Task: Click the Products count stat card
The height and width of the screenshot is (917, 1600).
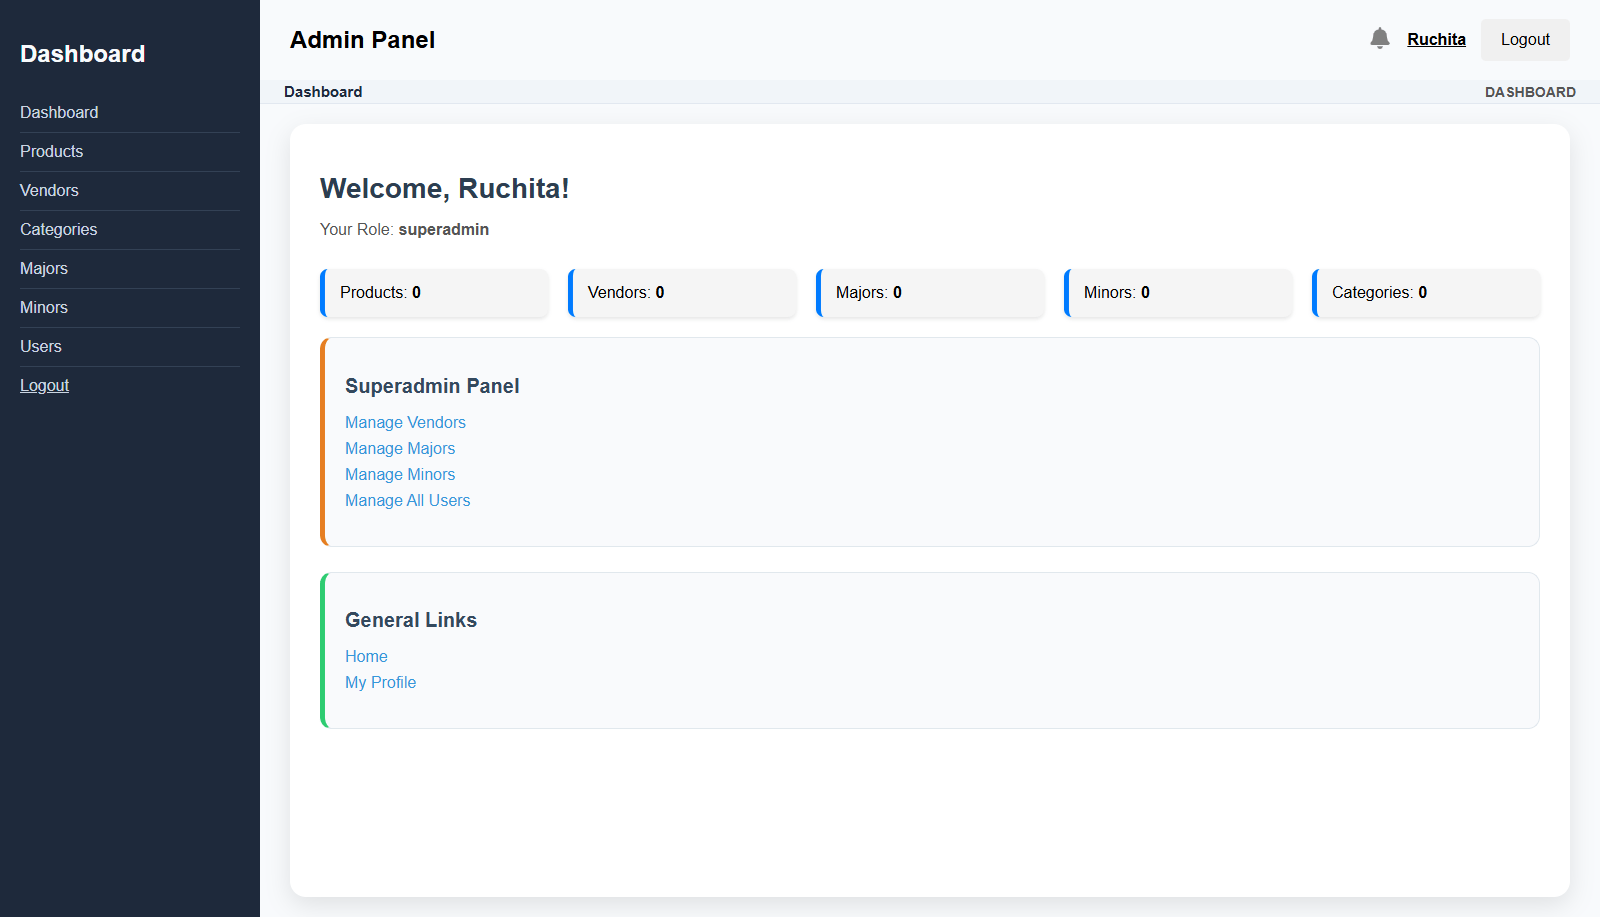Action: pos(434,293)
